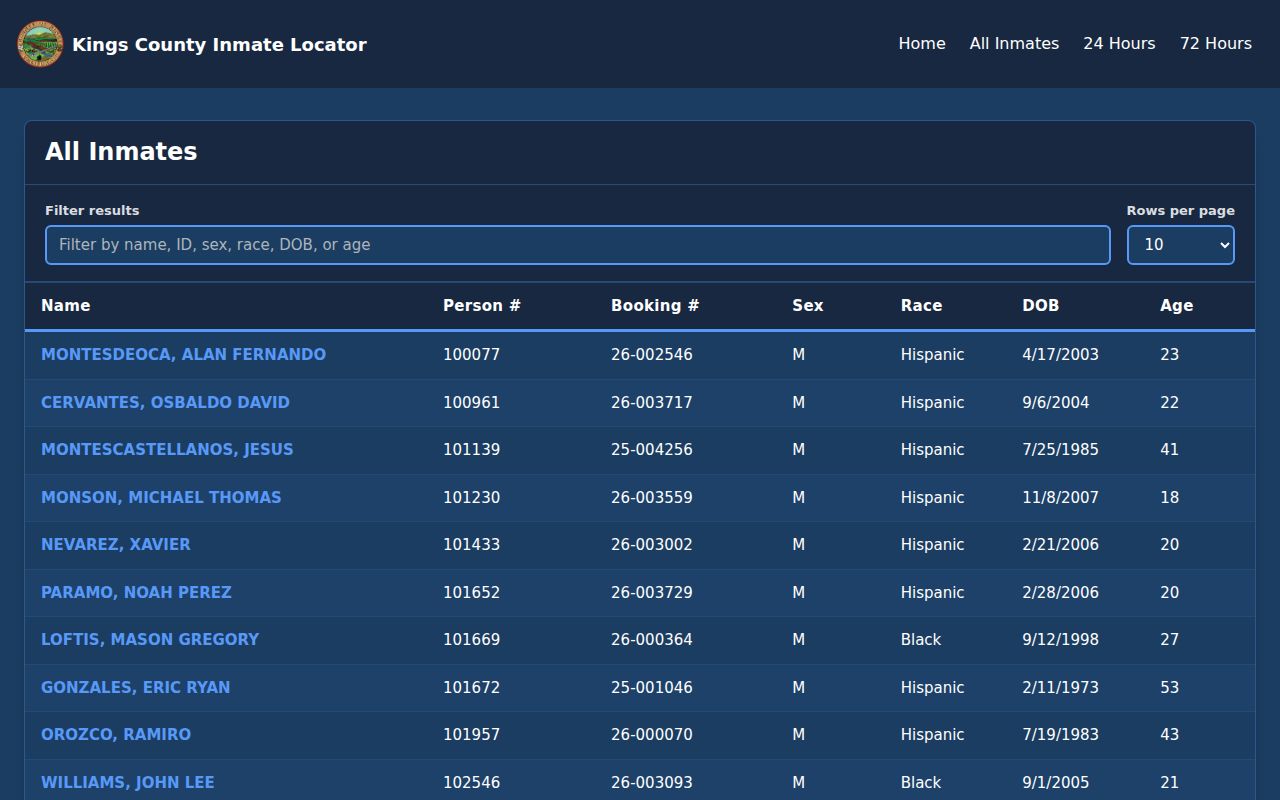Open record for MONTESCASTELLANOS, JESUS
The image size is (1280, 800).
pyautogui.click(x=167, y=450)
